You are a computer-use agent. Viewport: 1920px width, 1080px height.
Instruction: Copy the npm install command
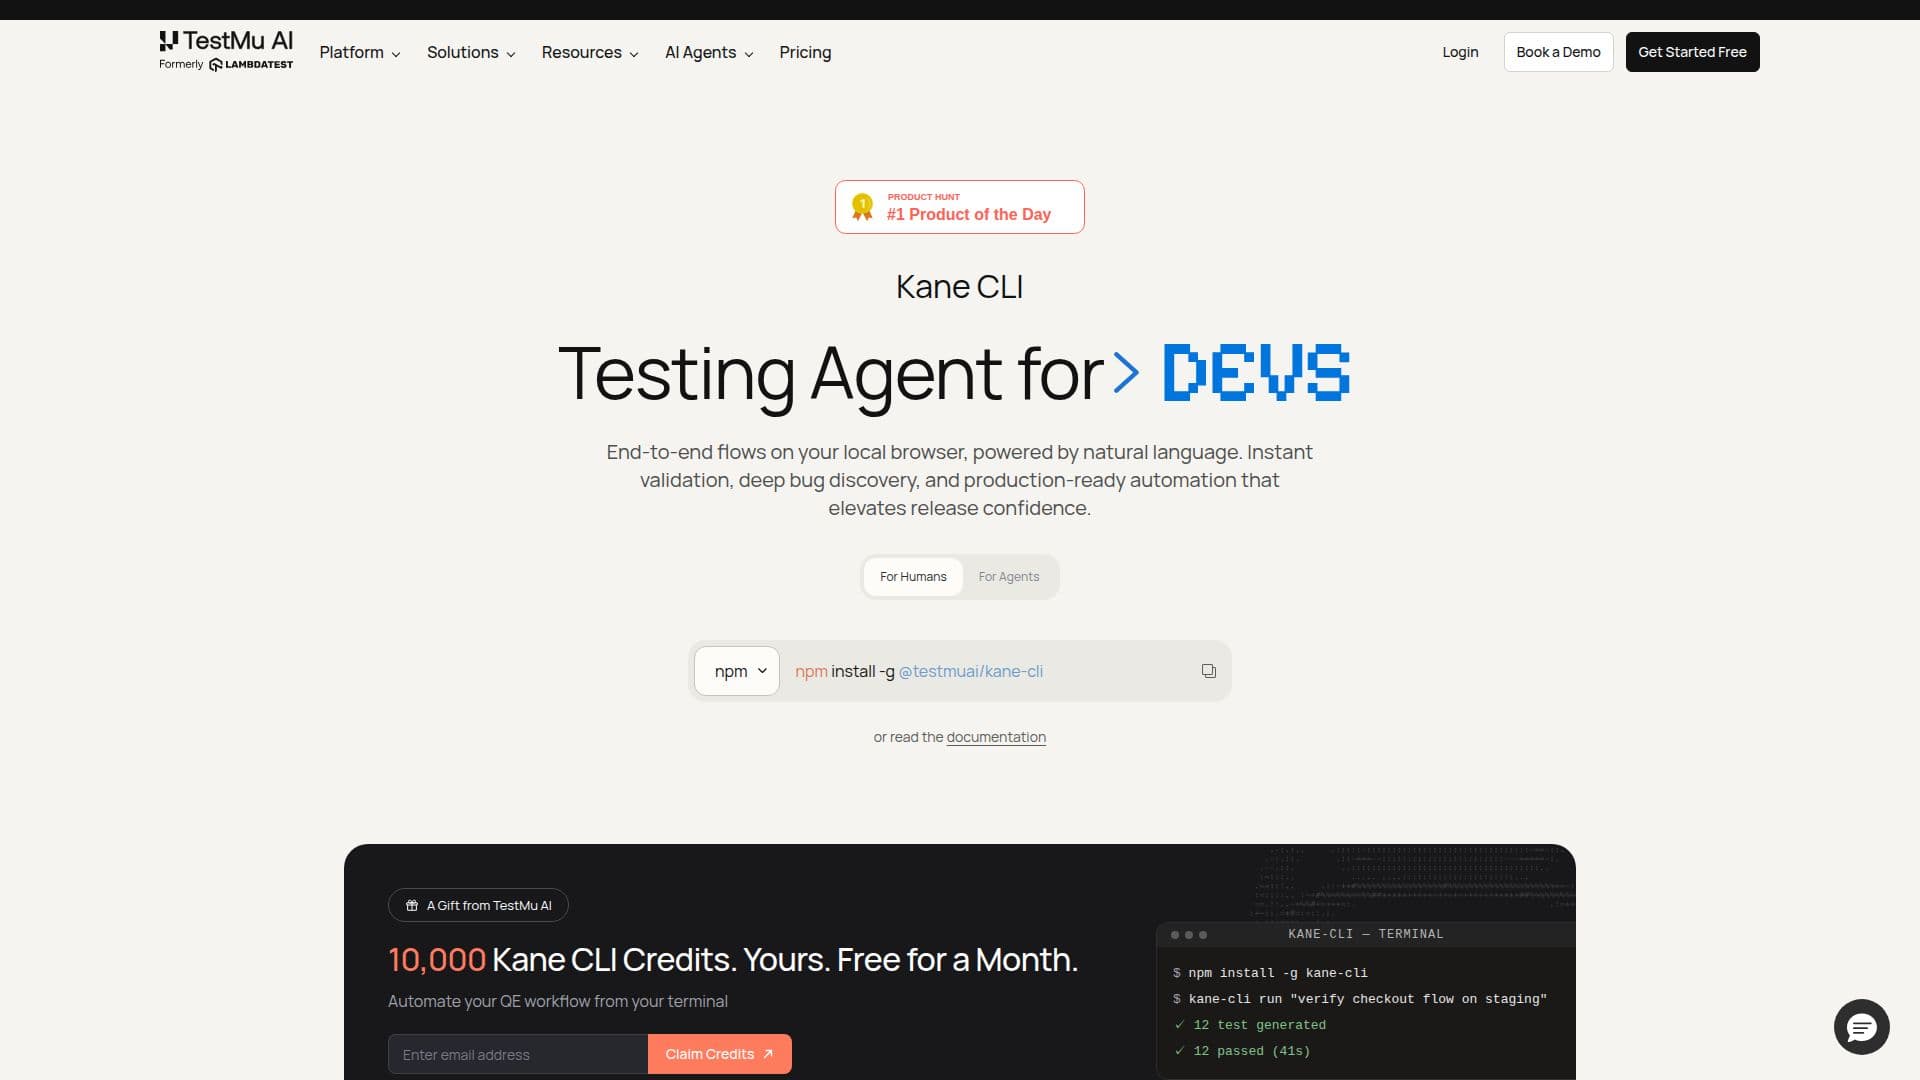coord(1208,671)
